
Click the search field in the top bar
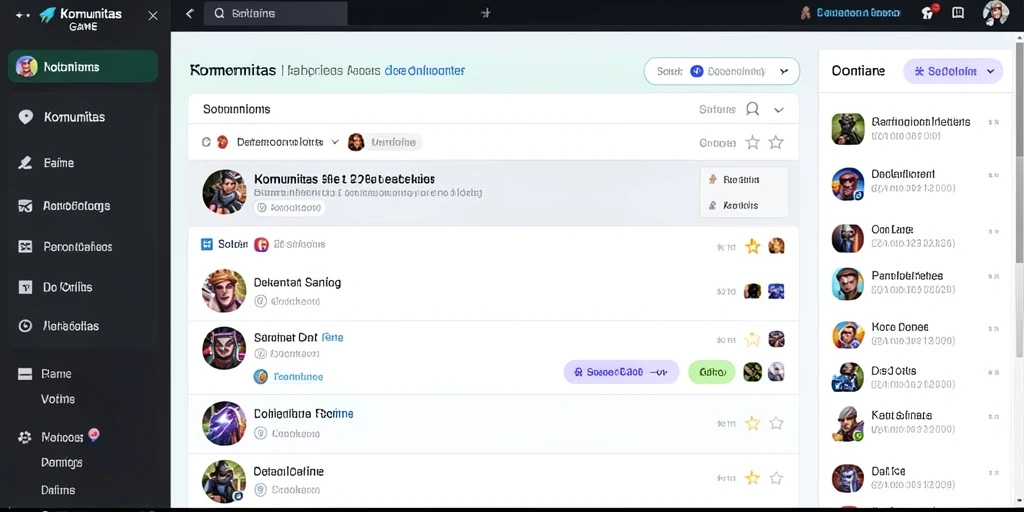pos(276,13)
